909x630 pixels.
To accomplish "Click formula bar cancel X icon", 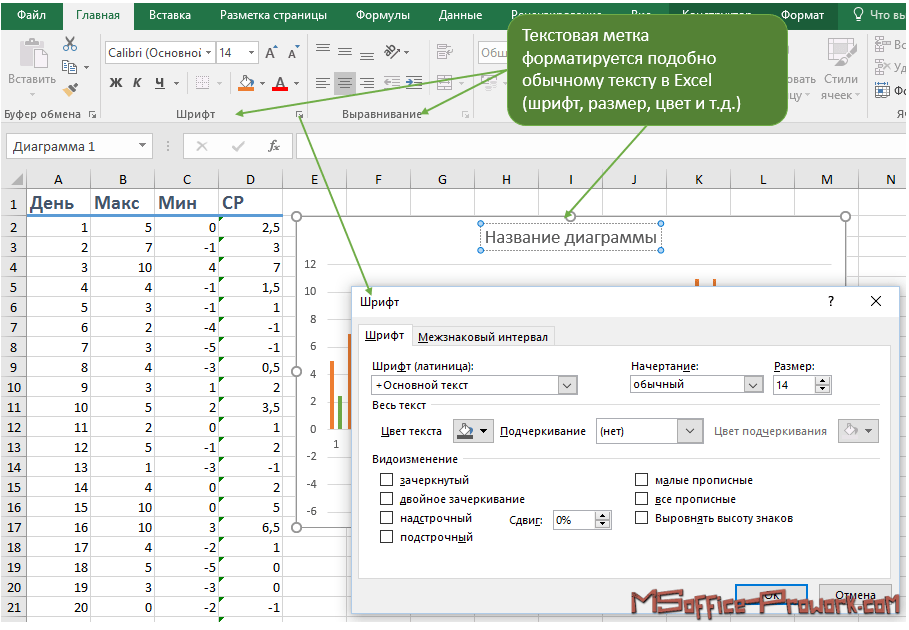I will point(202,146).
